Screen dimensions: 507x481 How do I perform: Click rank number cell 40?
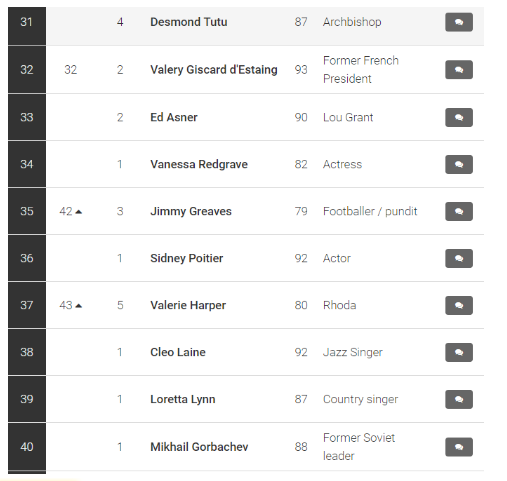point(27,447)
